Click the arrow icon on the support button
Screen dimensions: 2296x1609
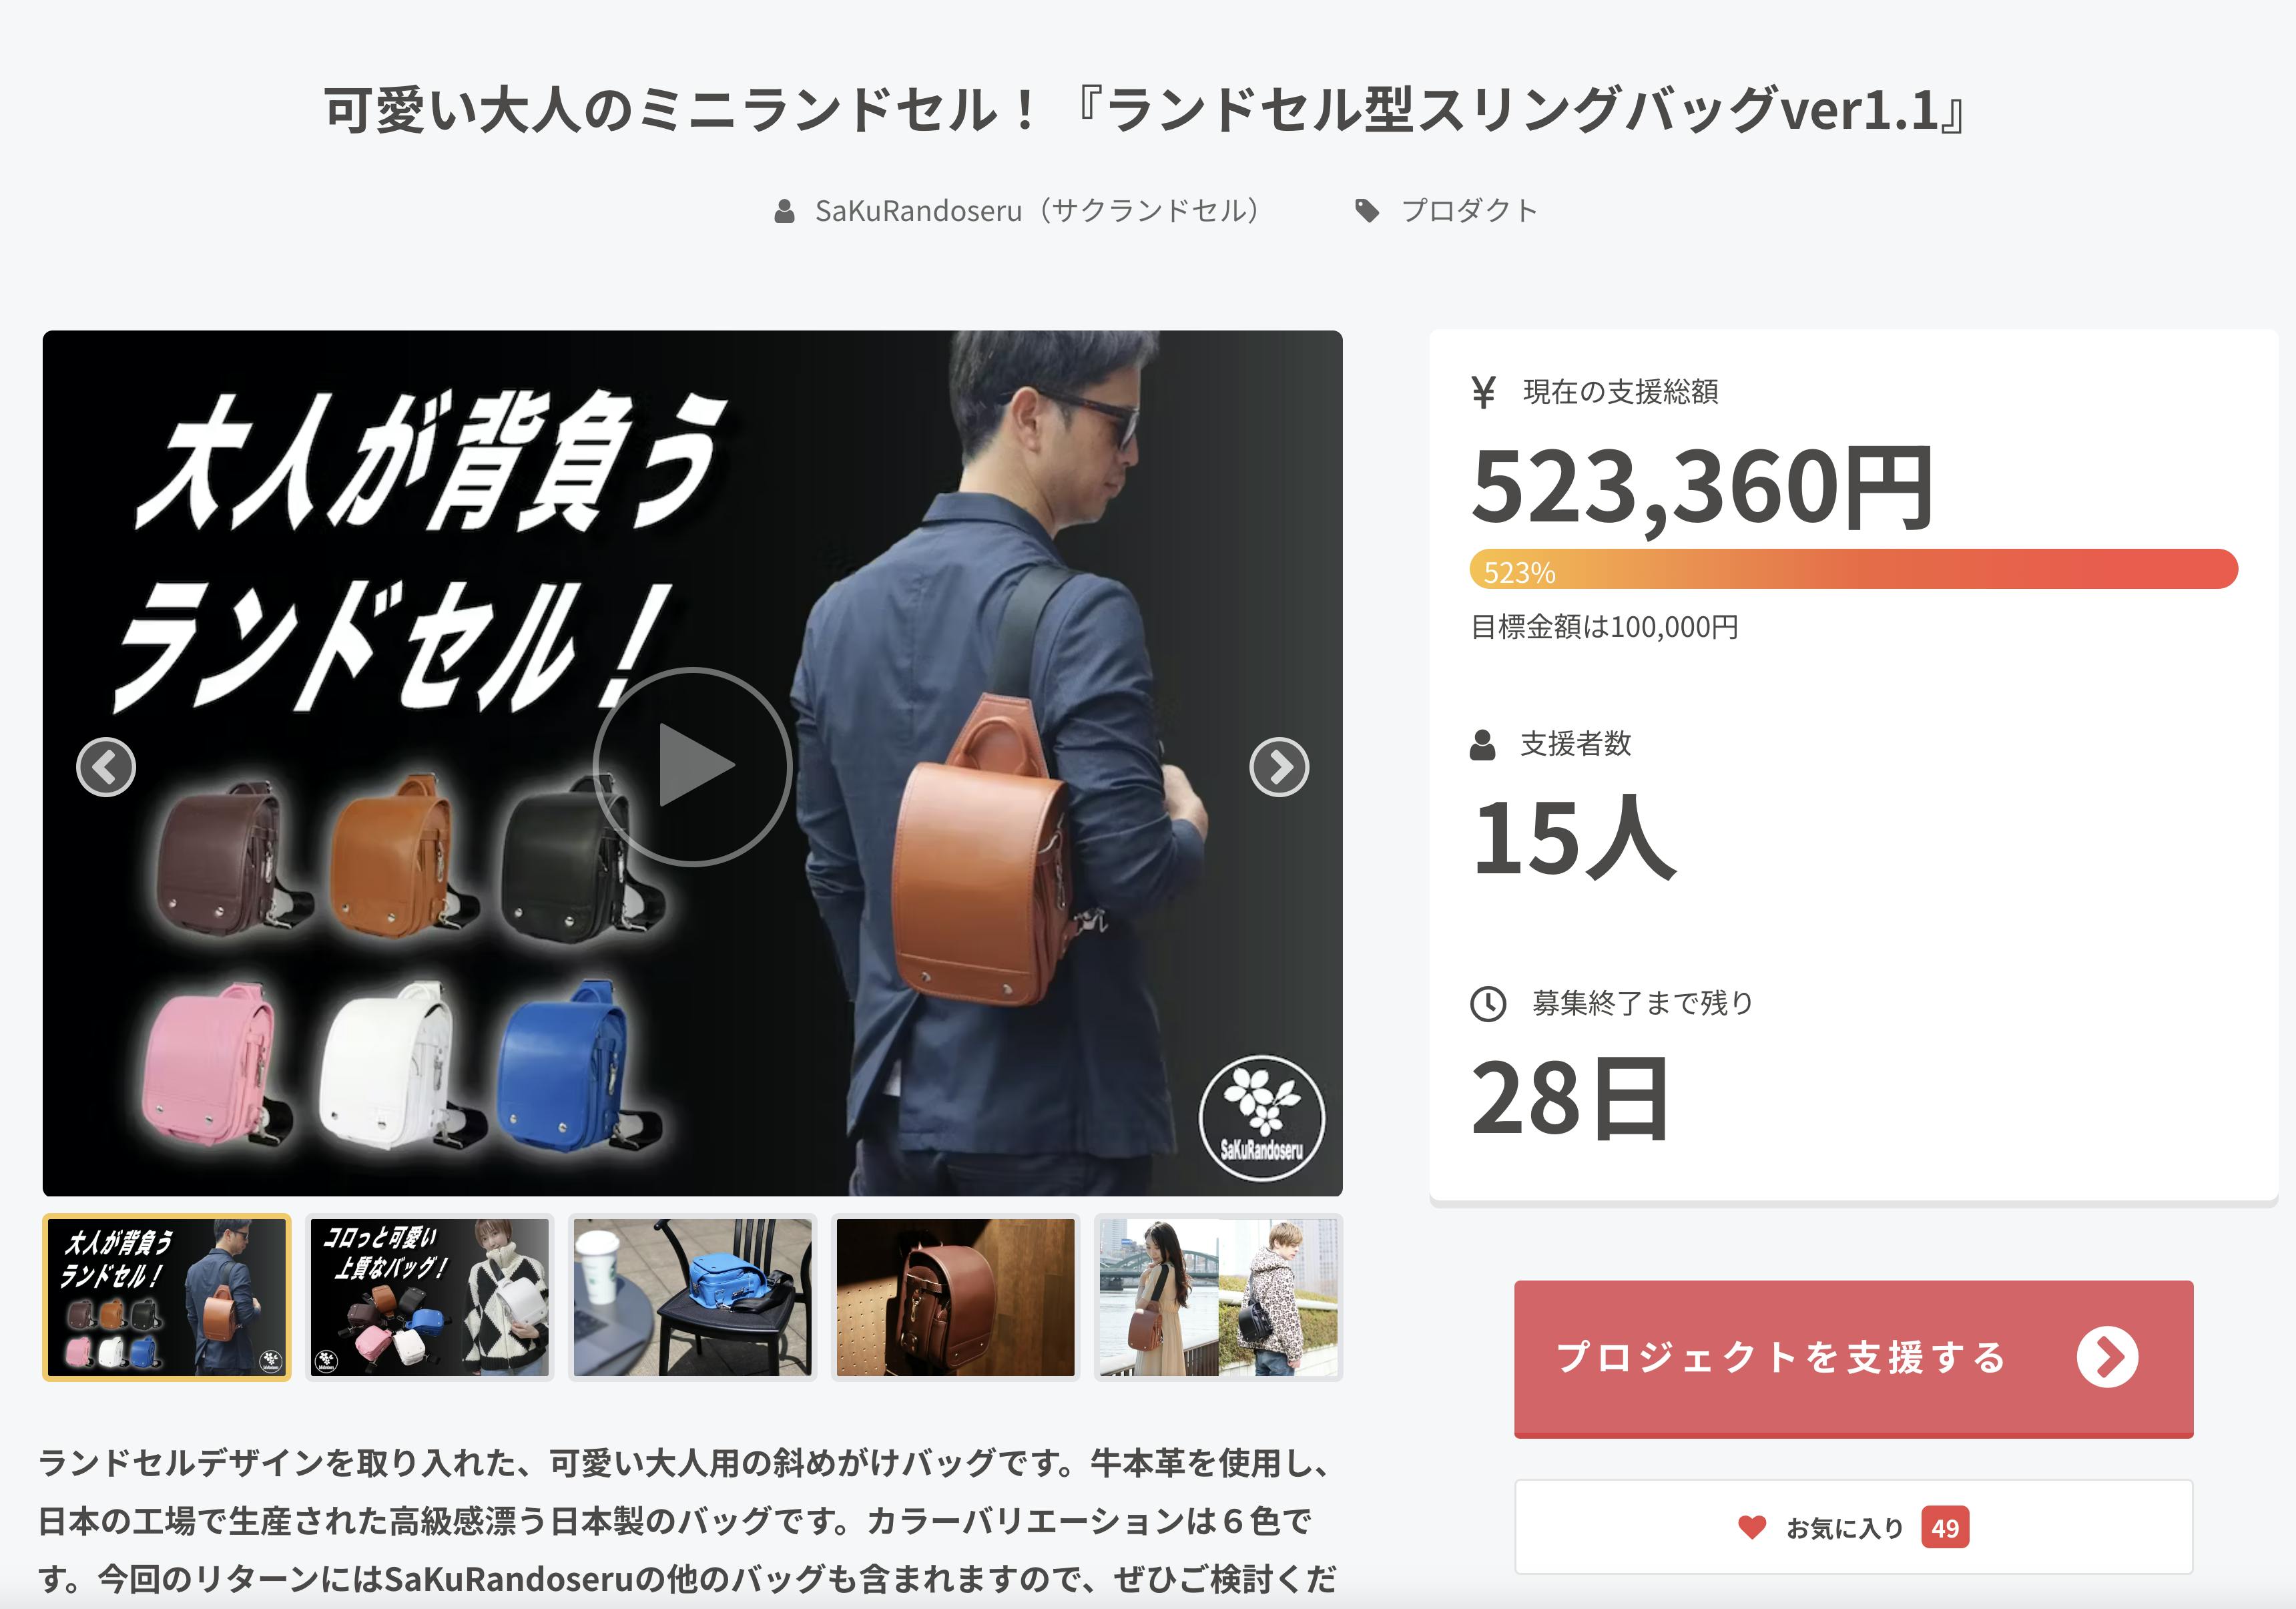tap(2107, 1357)
